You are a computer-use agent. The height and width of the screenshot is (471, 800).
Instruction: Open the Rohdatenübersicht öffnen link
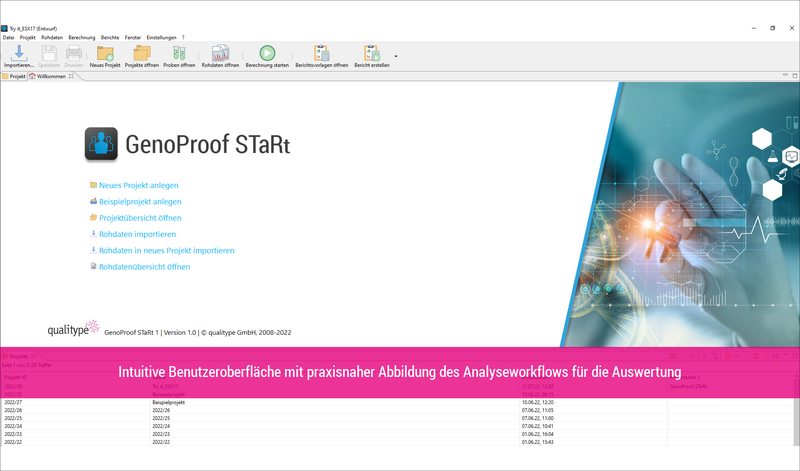click(144, 267)
